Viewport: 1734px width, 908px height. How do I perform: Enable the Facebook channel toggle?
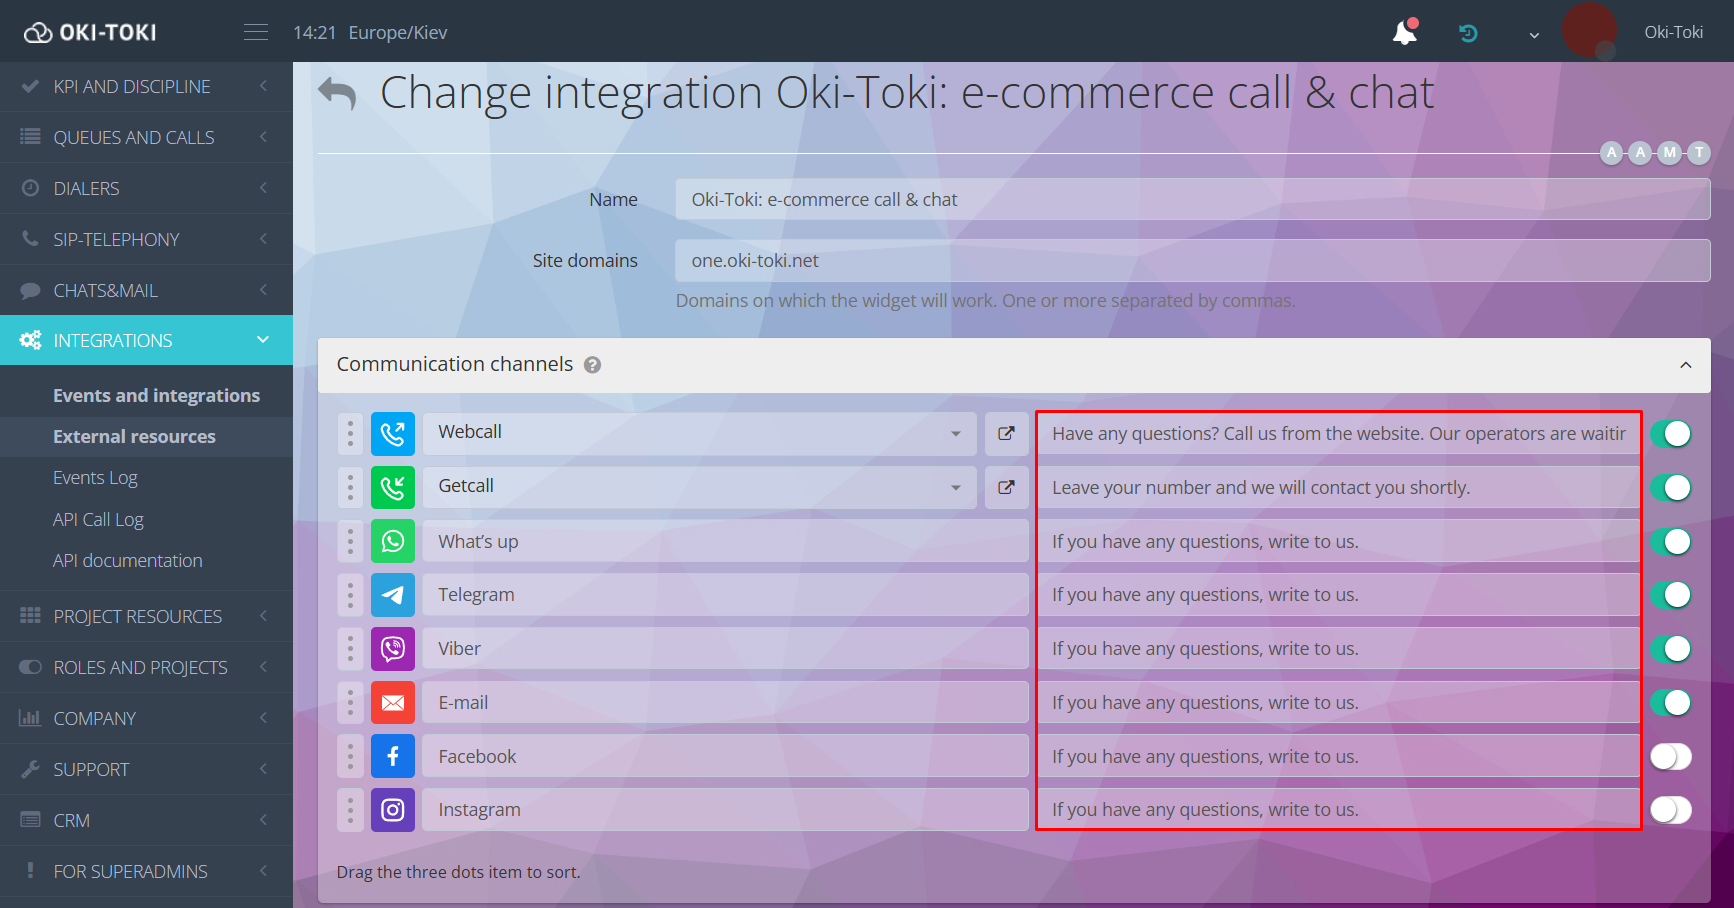click(1670, 757)
